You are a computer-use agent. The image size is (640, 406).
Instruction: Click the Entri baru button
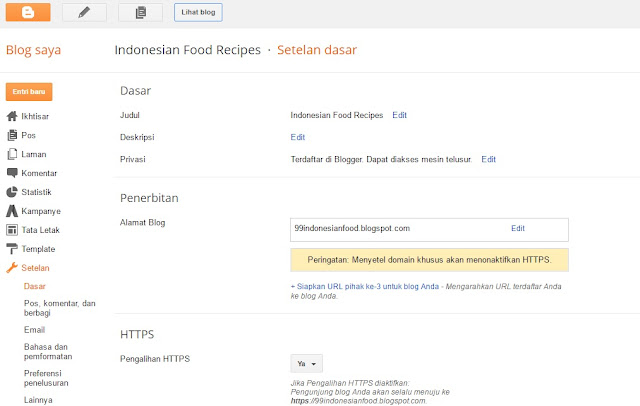pos(29,92)
